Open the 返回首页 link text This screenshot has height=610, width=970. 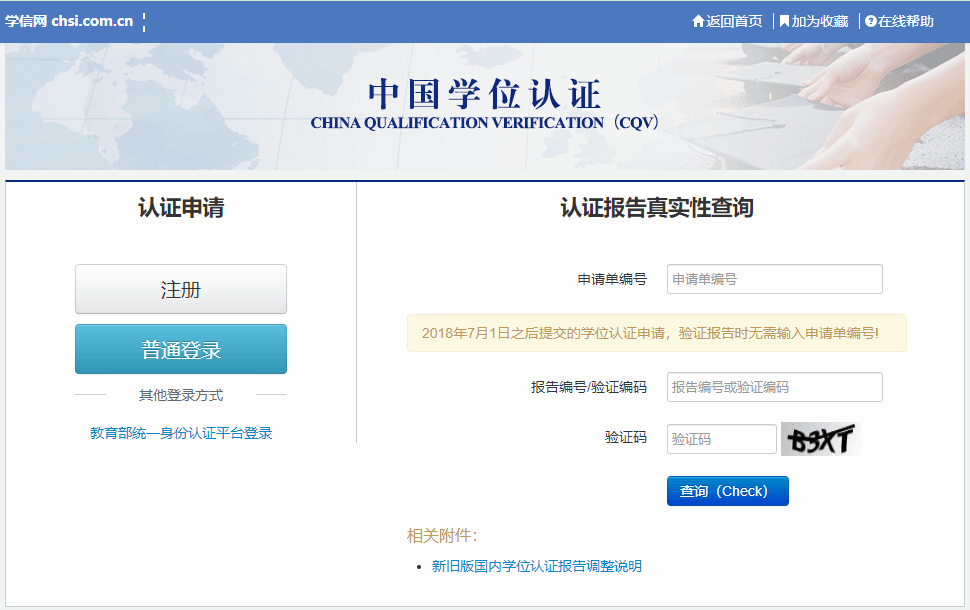734,21
